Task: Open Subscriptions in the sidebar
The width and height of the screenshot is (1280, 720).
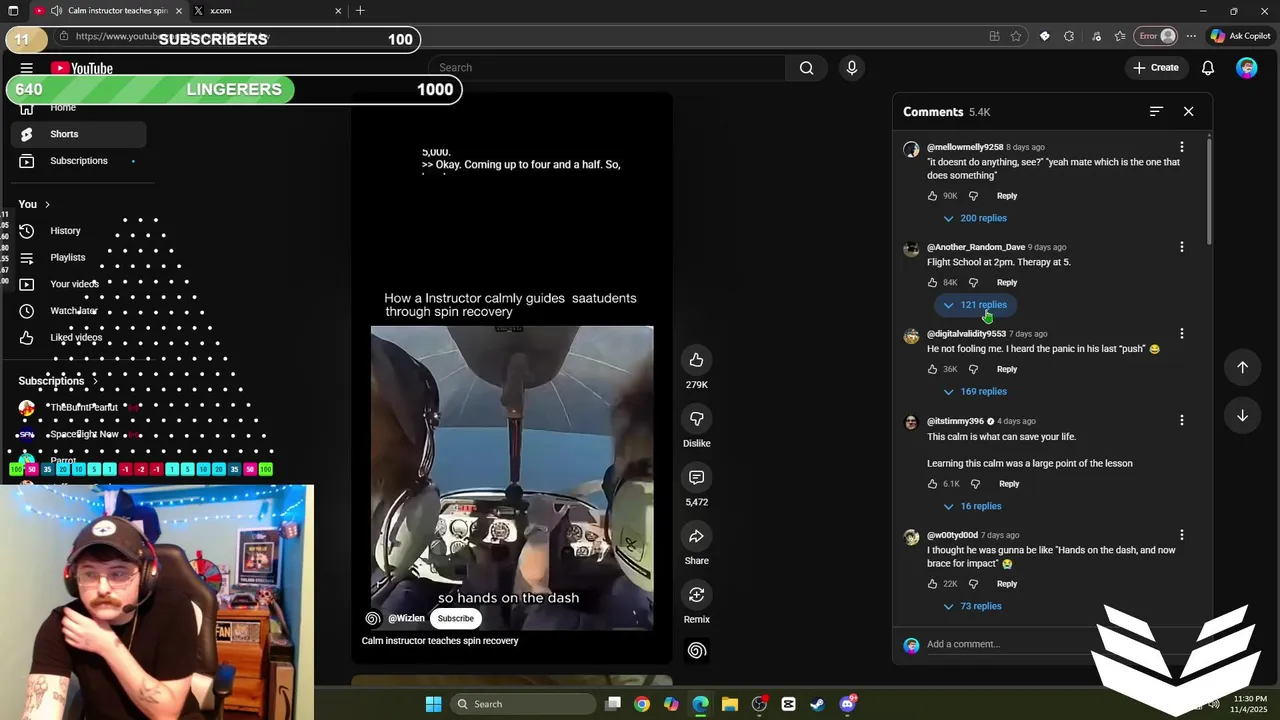Action: pyautogui.click(x=79, y=161)
